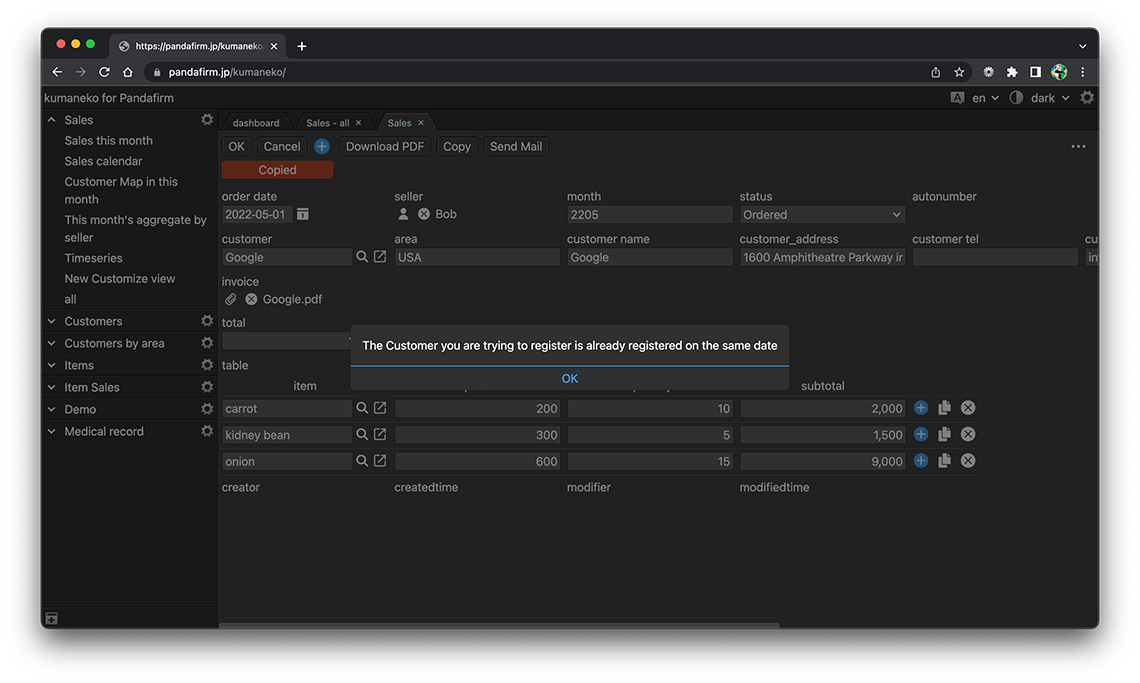Remove seller Bob with the X icon
The width and height of the screenshot is (1140, 683).
[424, 214]
